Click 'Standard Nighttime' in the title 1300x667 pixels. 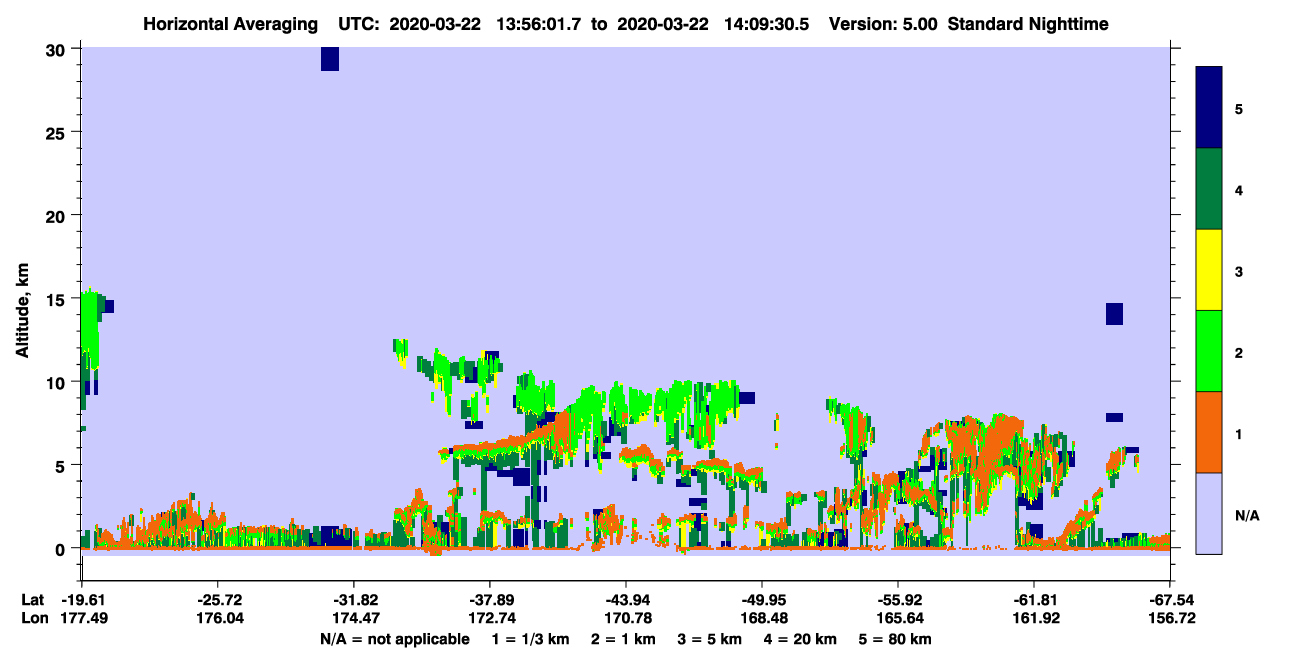[1028, 24]
